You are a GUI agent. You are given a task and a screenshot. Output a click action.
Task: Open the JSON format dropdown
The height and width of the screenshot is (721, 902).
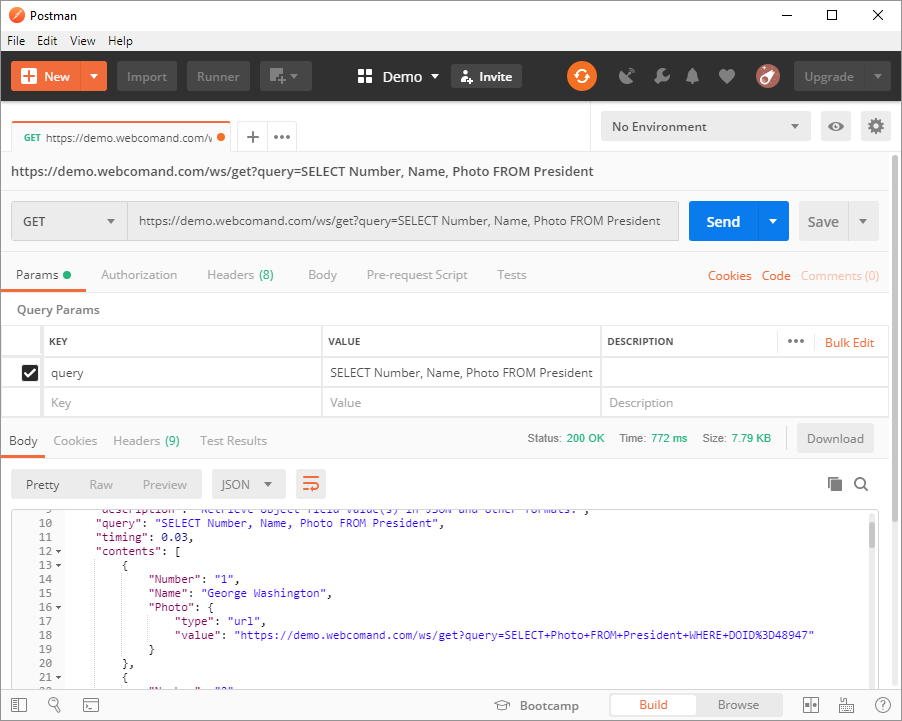point(248,485)
